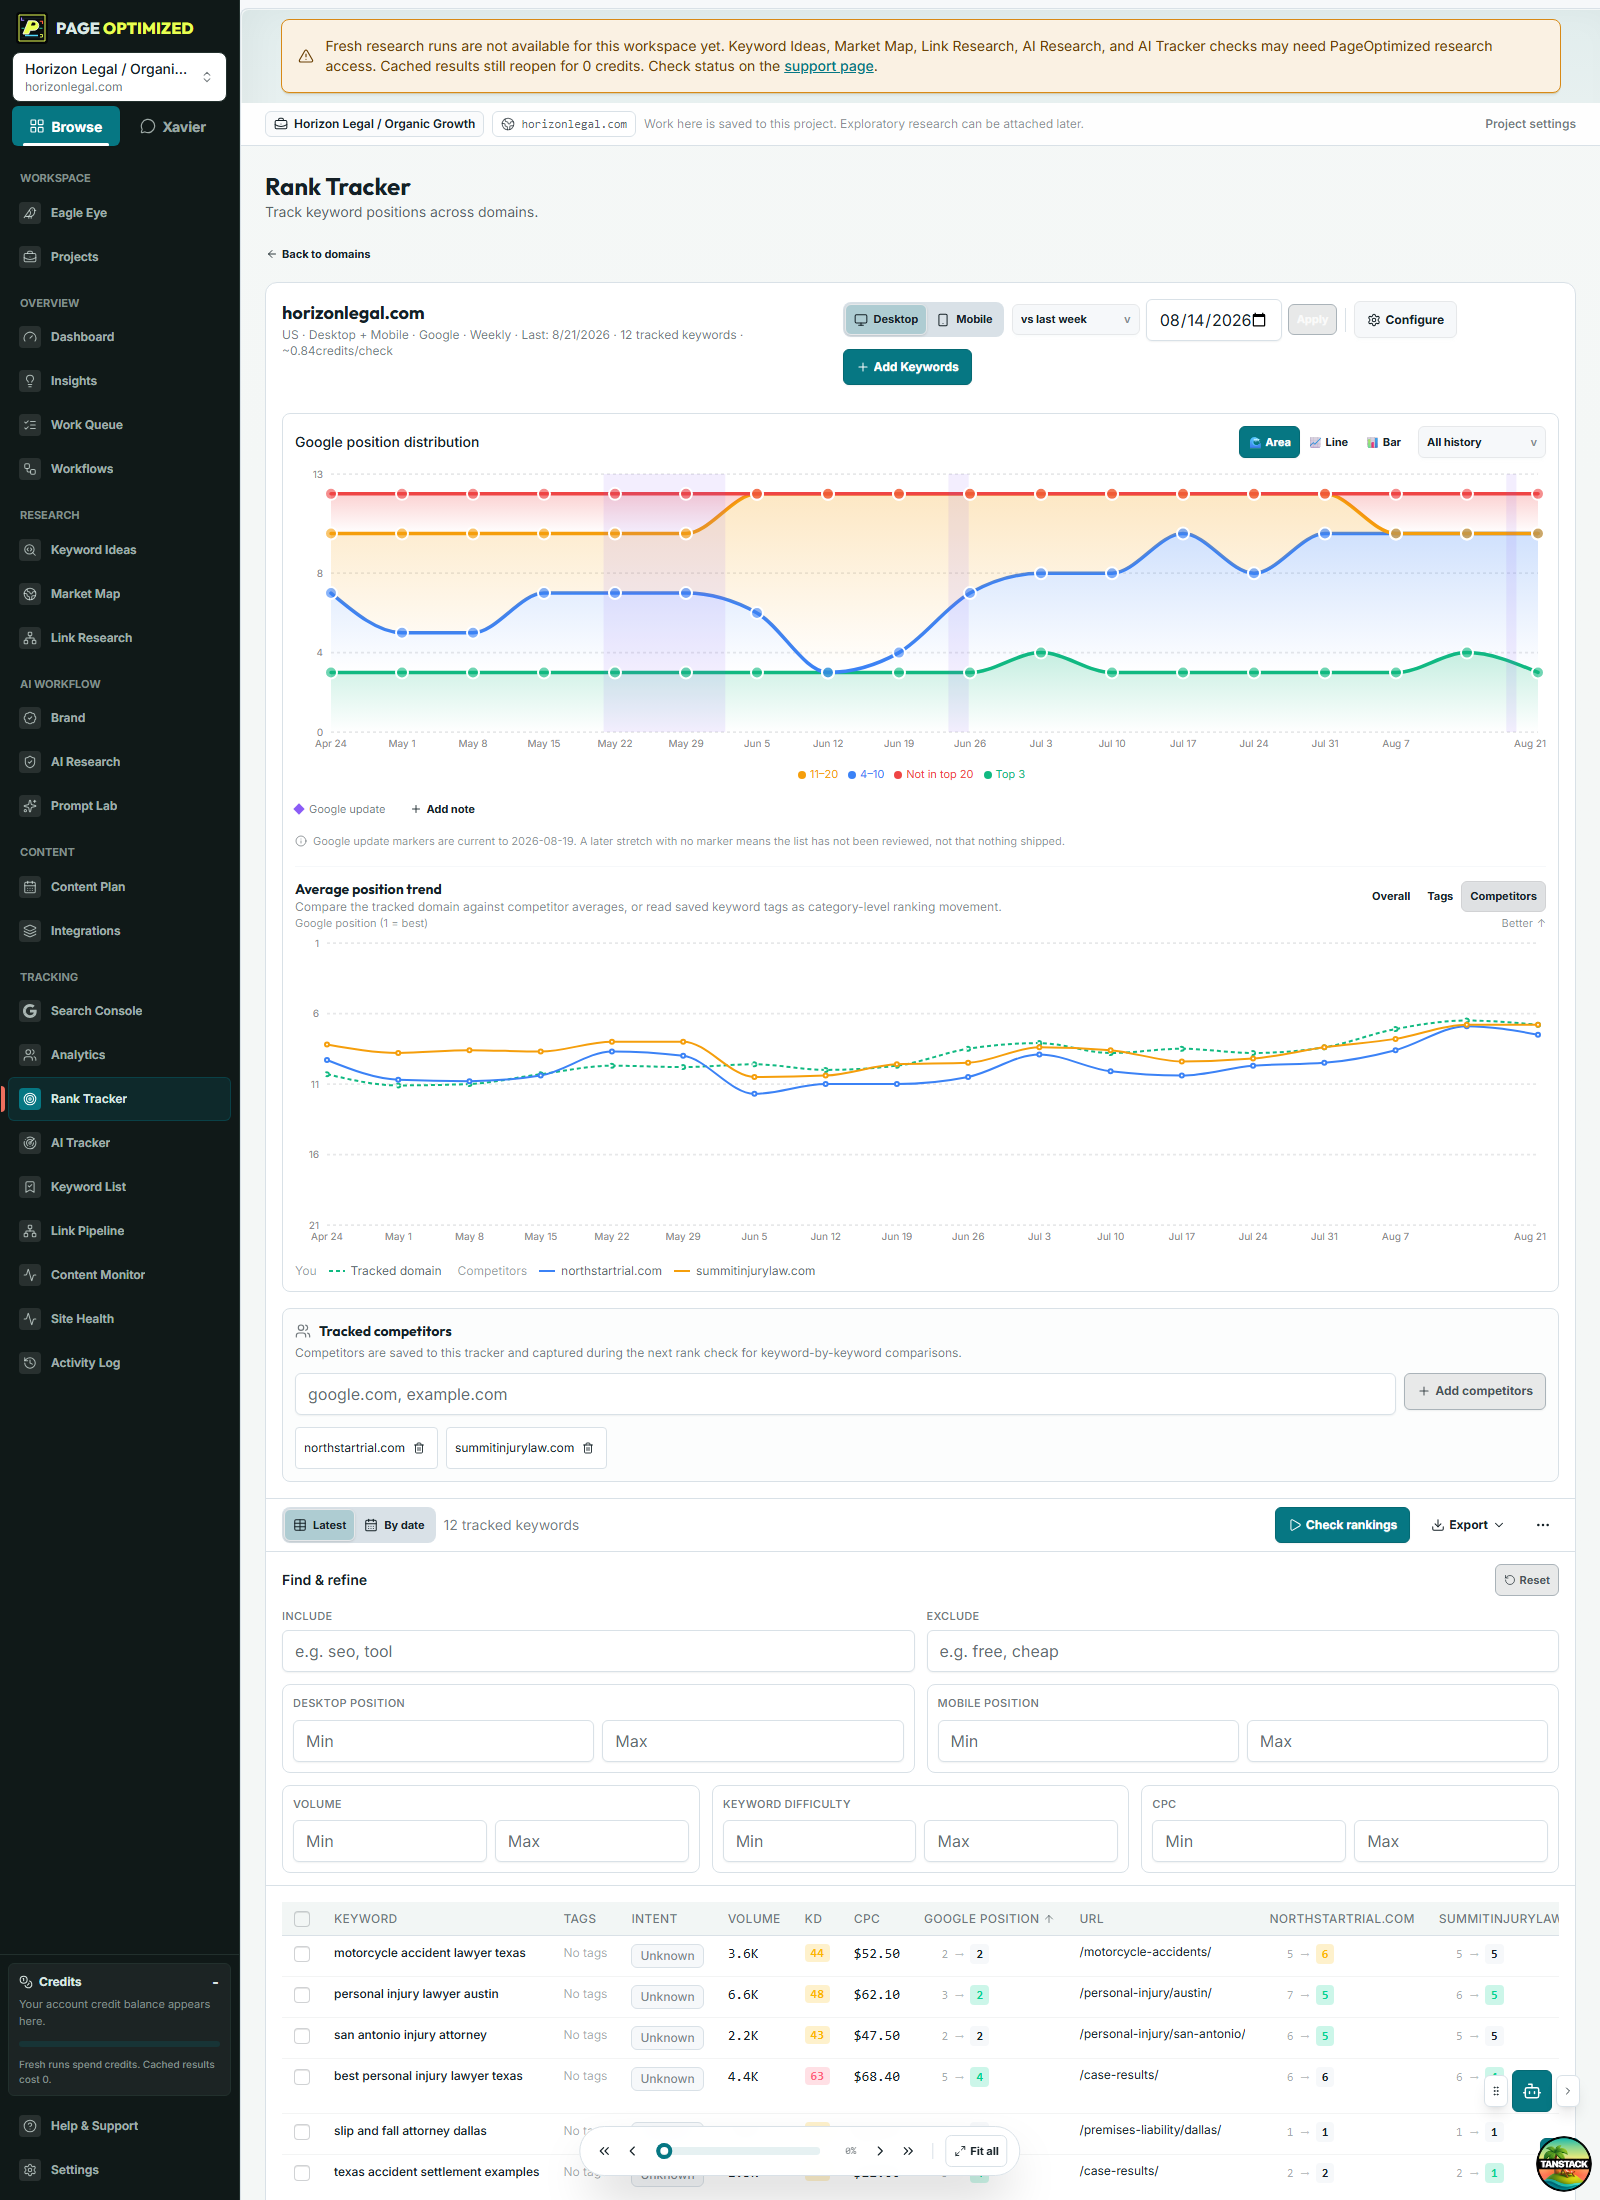Switch chart to Line mode
Image resolution: width=1600 pixels, height=2200 pixels.
(x=1328, y=442)
